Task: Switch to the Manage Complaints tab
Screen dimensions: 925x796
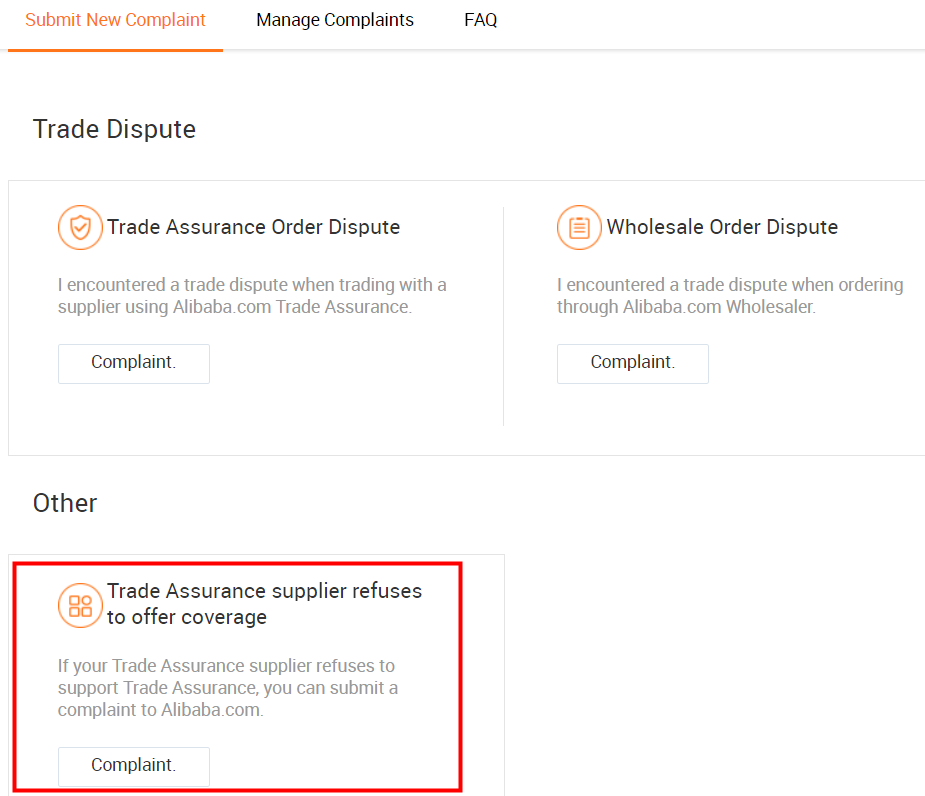Action: click(x=334, y=20)
